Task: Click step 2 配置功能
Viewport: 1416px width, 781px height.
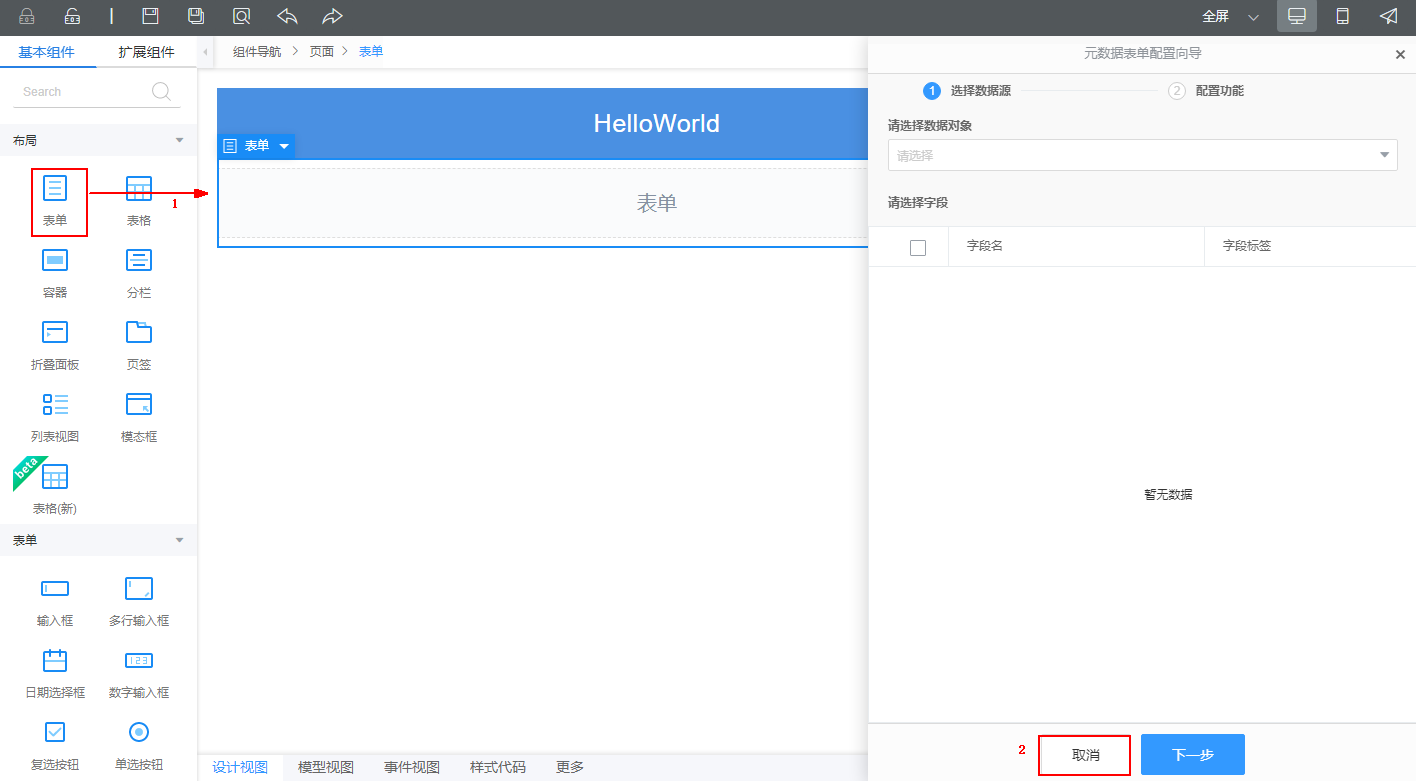Action: (1207, 91)
